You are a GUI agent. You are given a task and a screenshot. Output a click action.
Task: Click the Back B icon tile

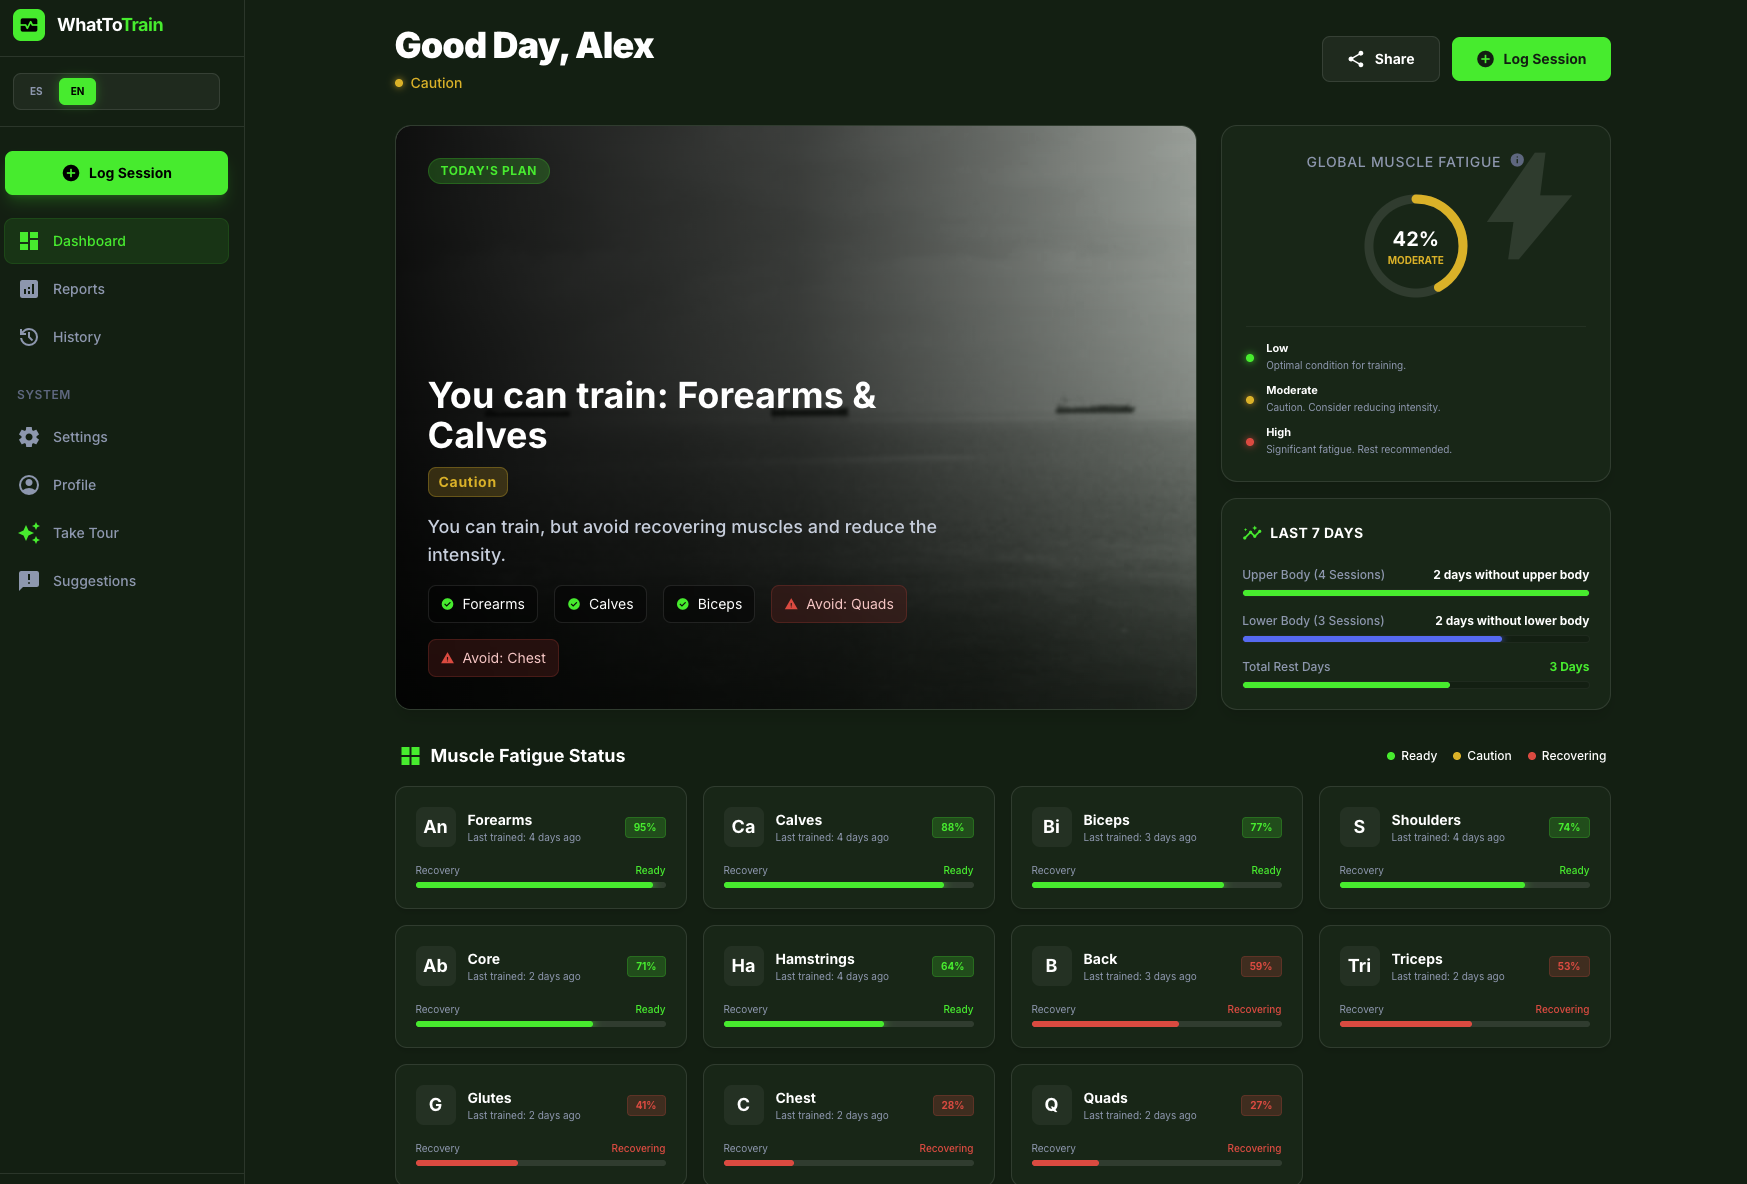(1051, 966)
